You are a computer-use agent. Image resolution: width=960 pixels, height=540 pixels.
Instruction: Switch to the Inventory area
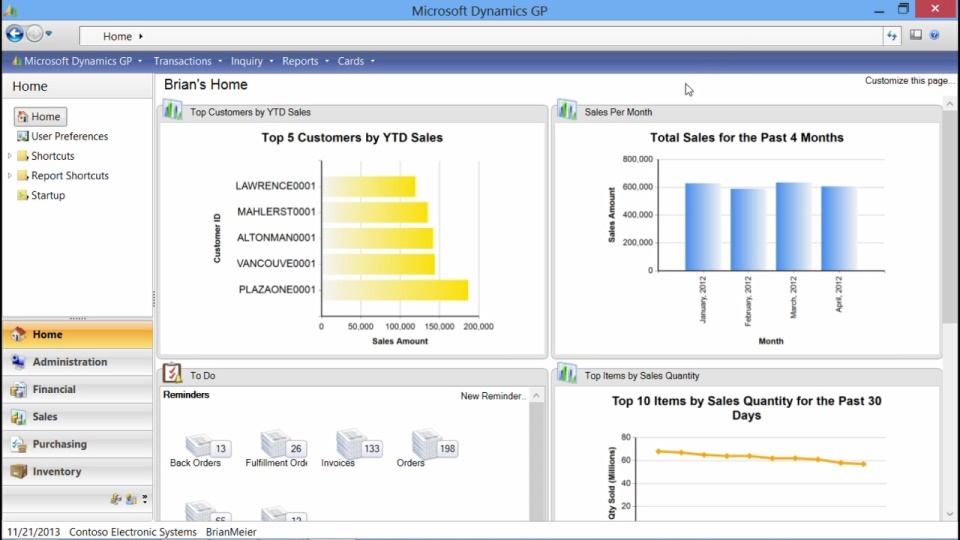(77, 471)
